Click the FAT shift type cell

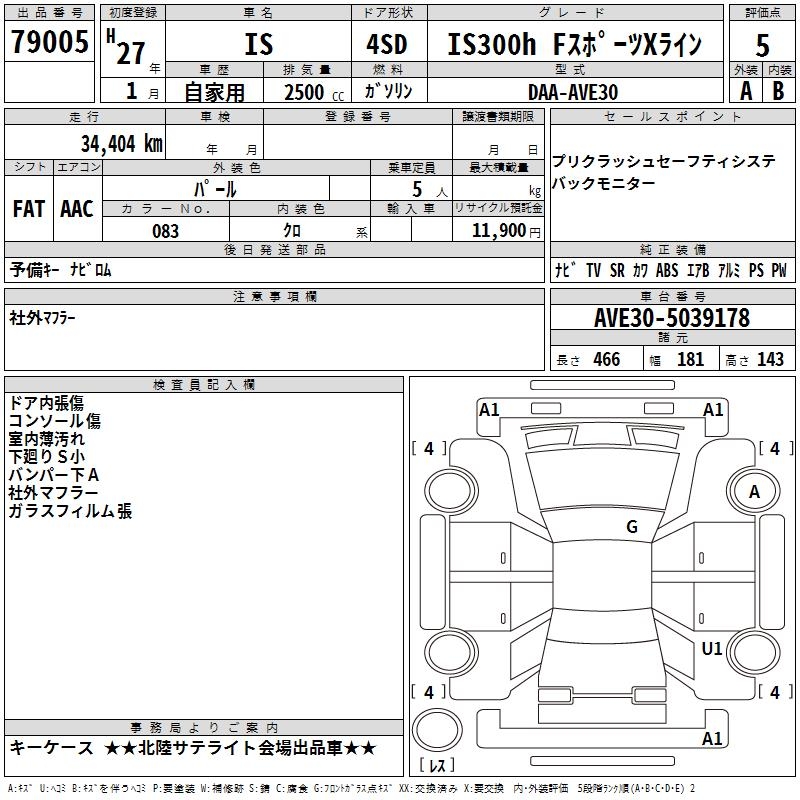(28, 209)
